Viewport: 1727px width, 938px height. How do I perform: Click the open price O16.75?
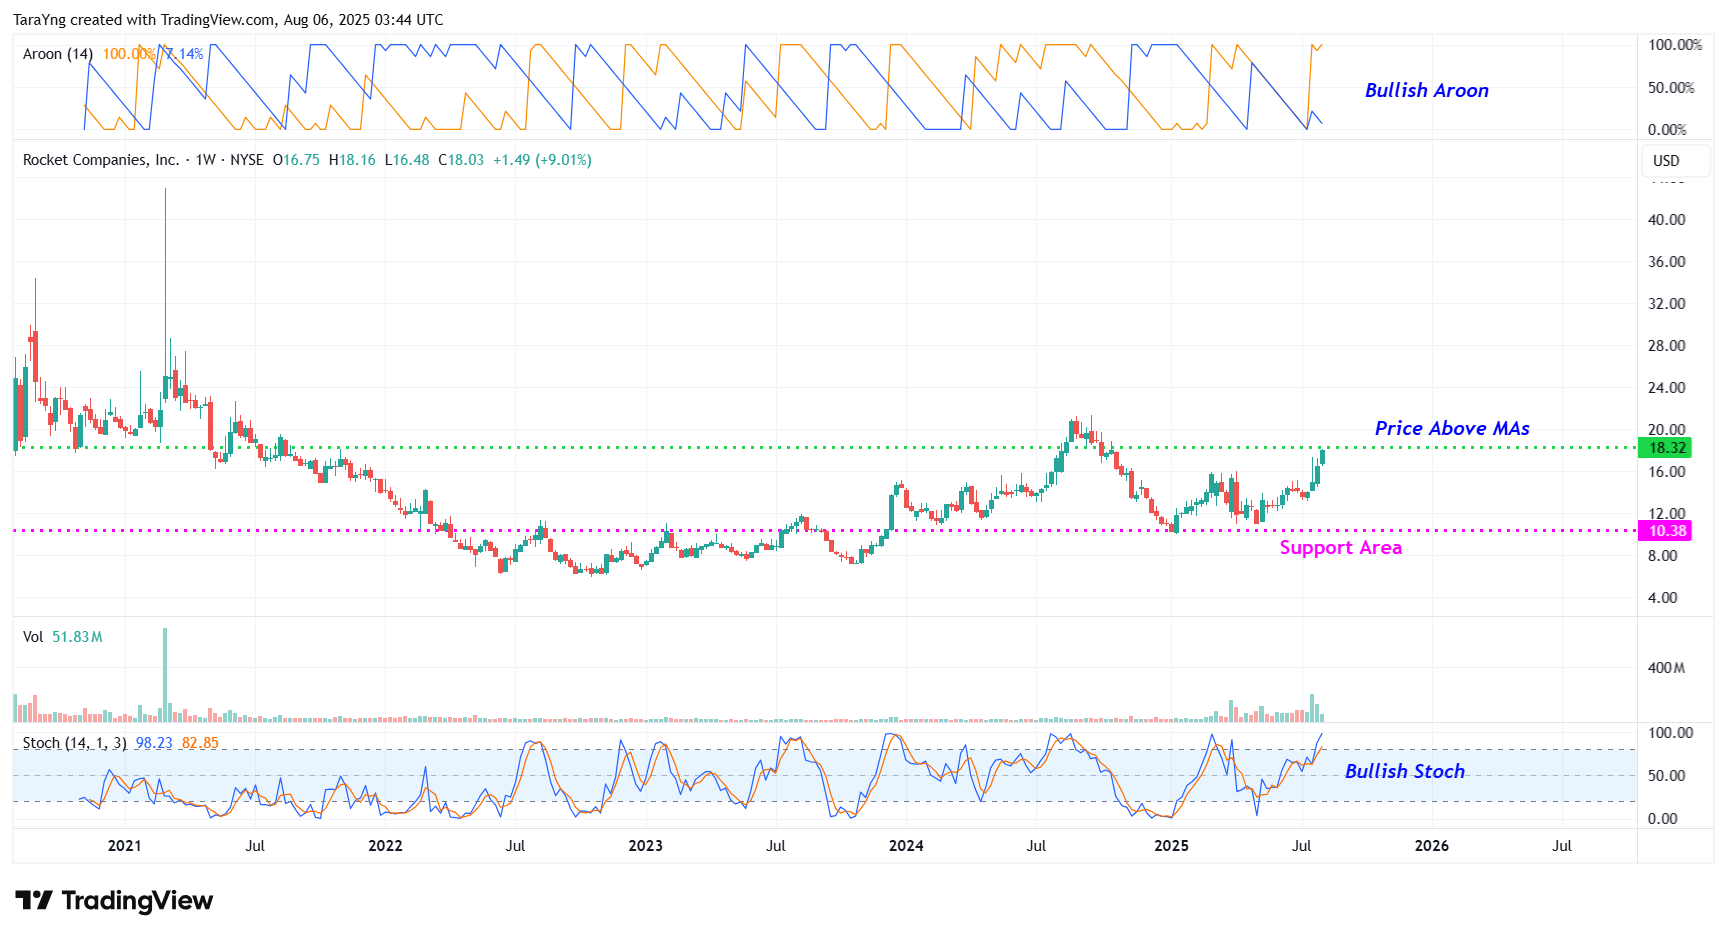(x=296, y=160)
